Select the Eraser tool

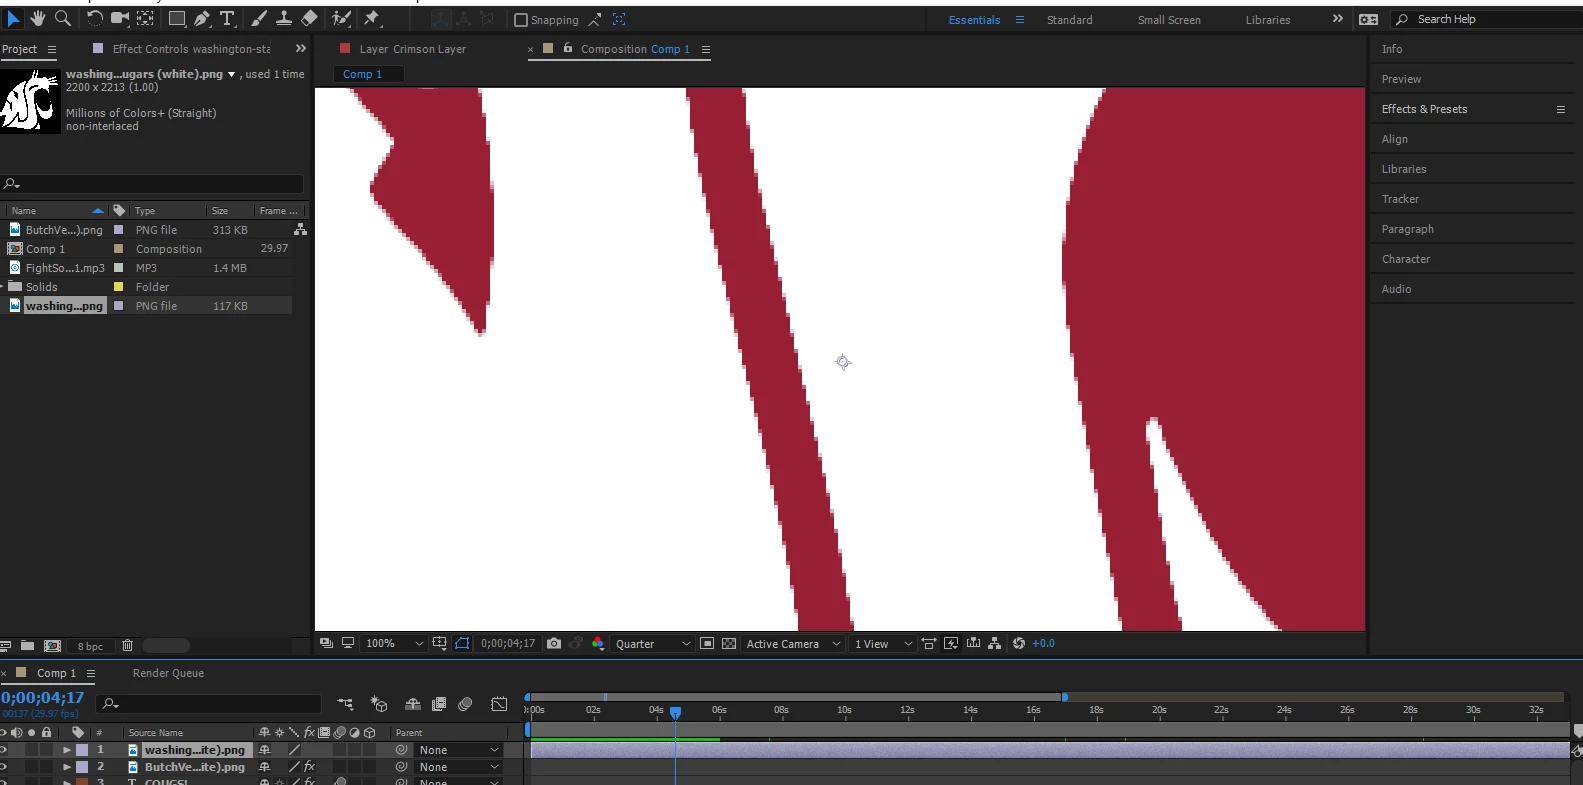pos(309,18)
